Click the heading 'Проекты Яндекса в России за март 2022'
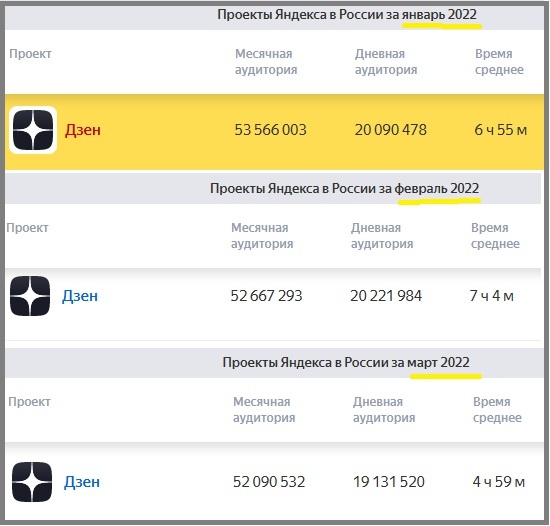 click(x=346, y=362)
